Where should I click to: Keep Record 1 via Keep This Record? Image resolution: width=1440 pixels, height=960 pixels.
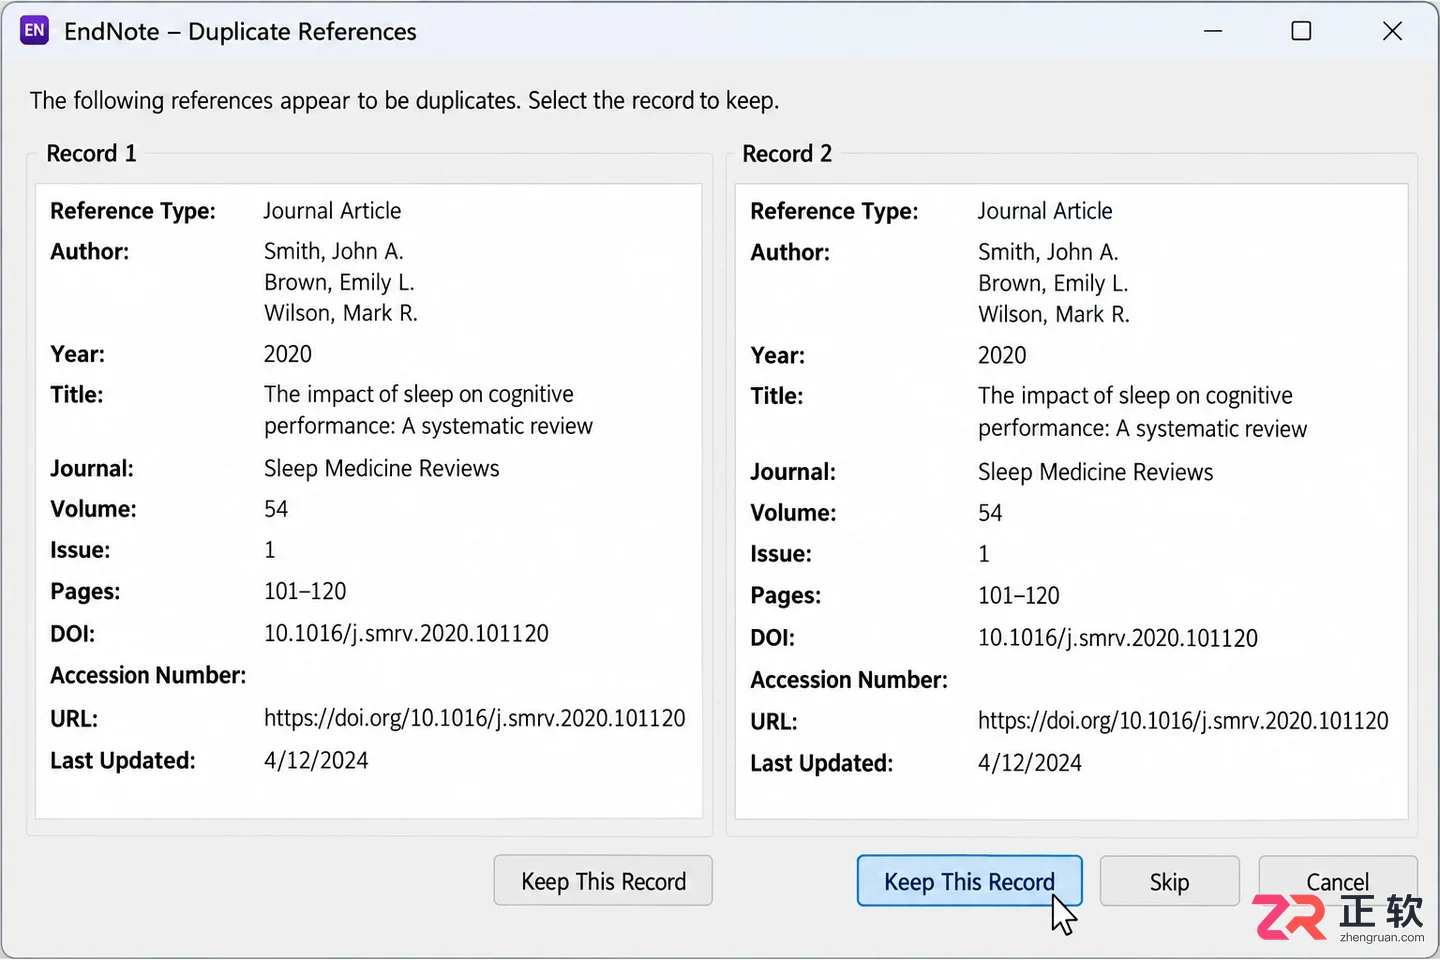603,881
